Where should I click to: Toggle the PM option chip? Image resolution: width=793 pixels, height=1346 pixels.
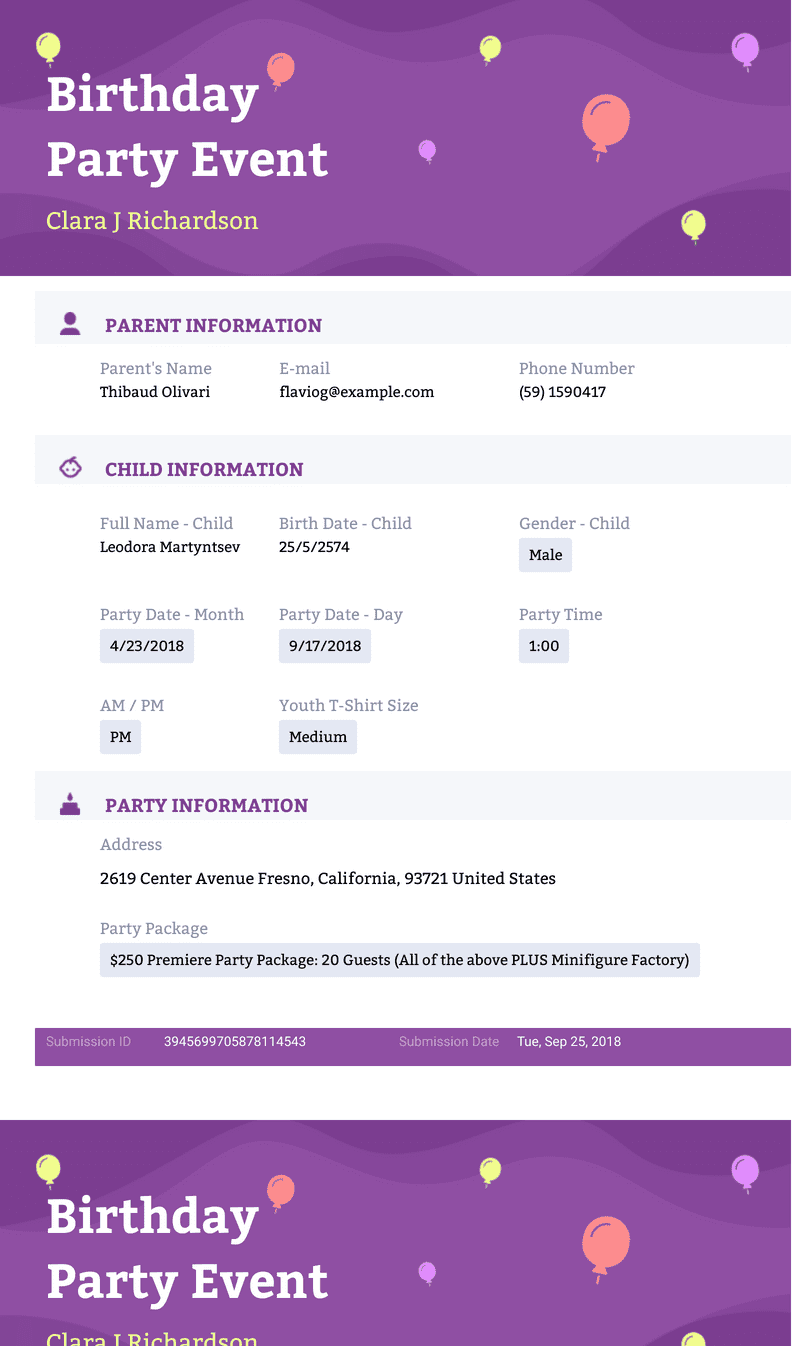tap(120, 737)
